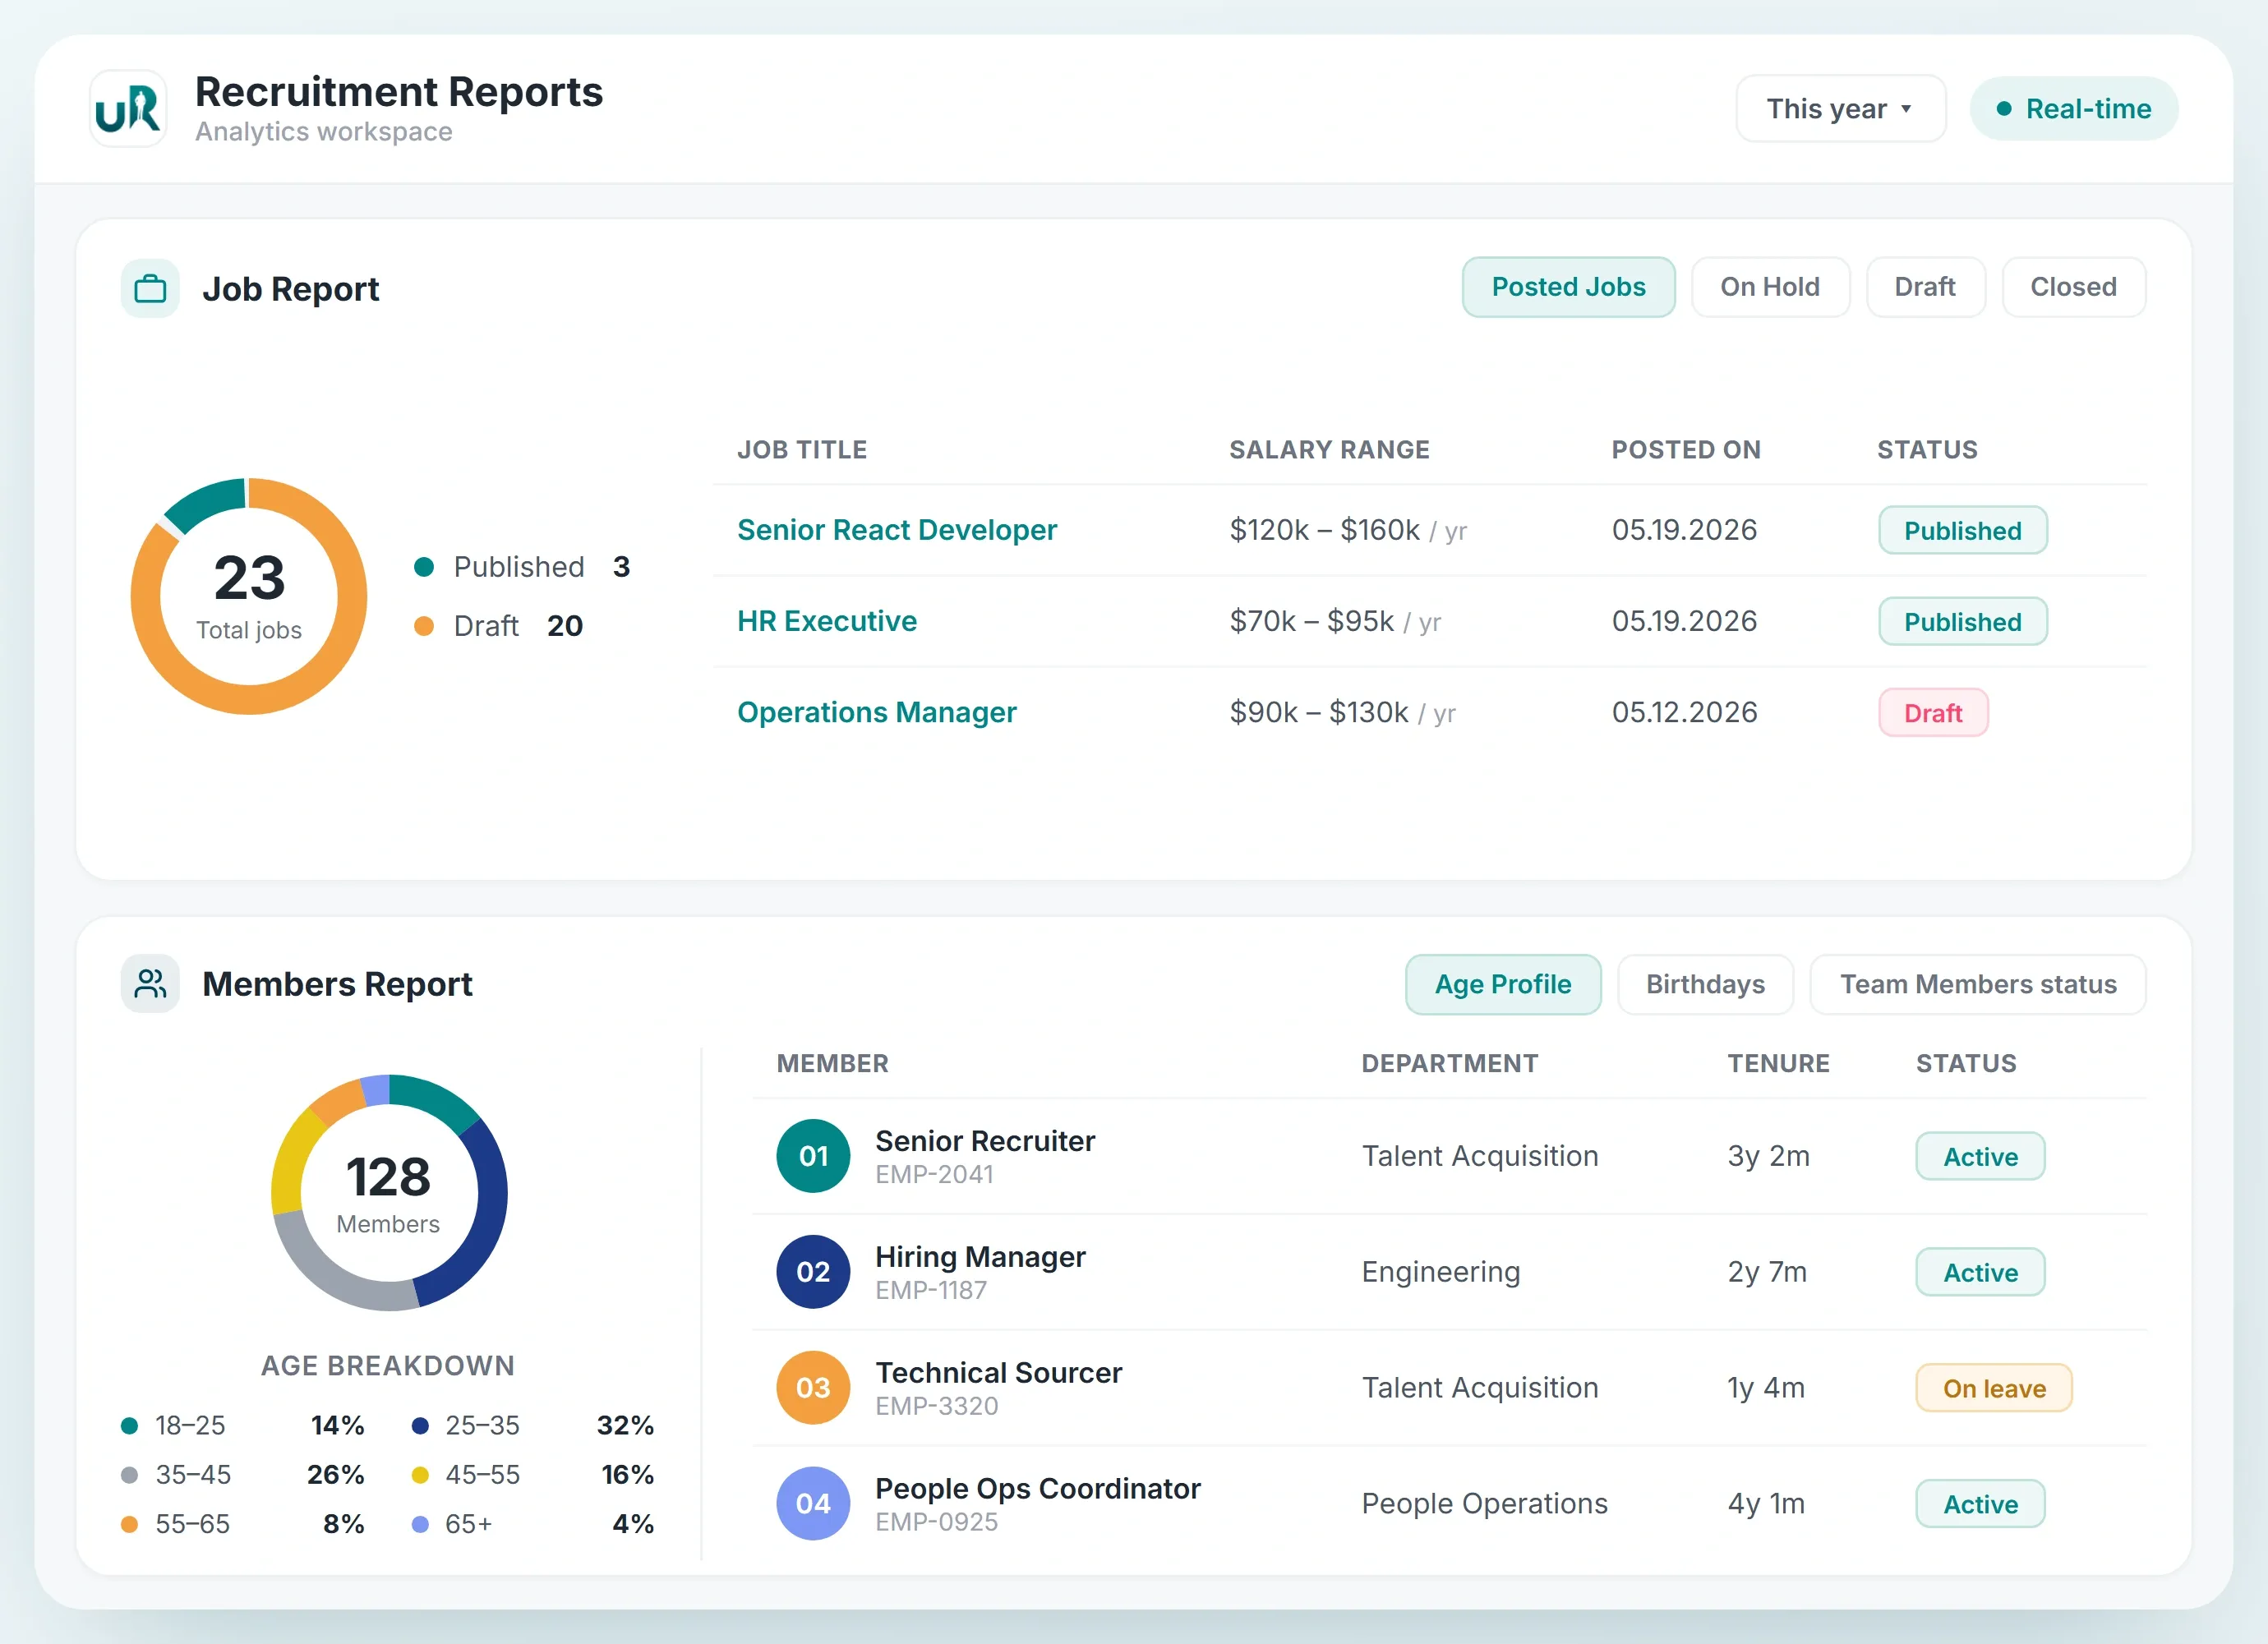Screen dimensions: 2268x1644
Task: Switch to the Closed jobs tab
Action: point(2073,287)
